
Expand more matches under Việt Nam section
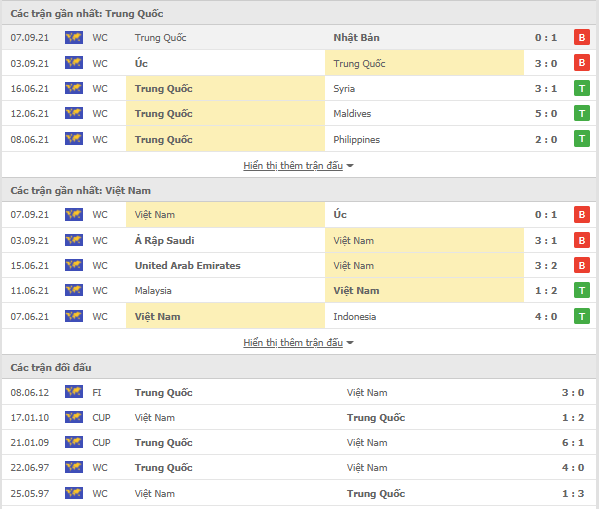tap(293, 342)
